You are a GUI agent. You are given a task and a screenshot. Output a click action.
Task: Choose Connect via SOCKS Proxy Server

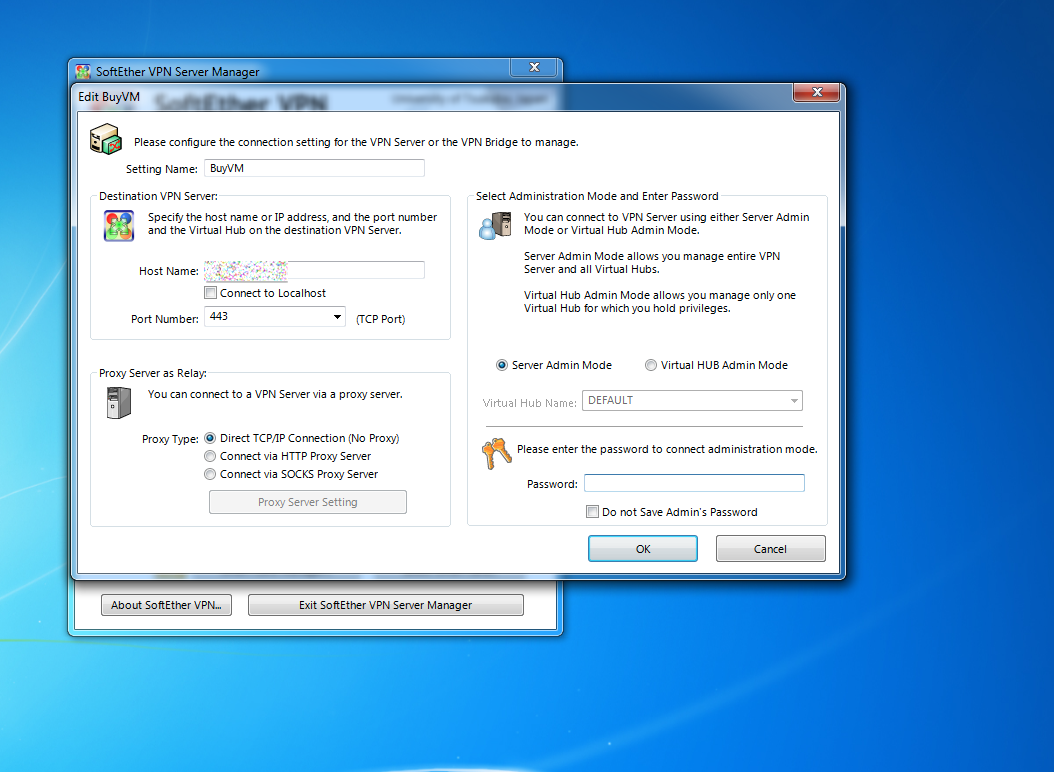(210, 474)
